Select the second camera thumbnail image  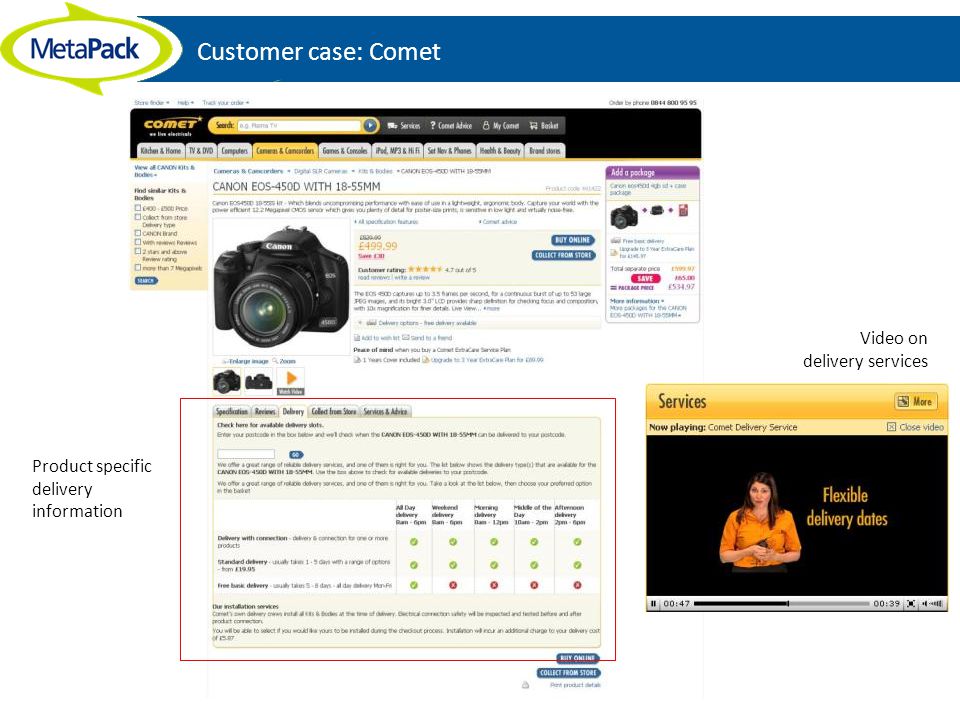click(258, 381)
